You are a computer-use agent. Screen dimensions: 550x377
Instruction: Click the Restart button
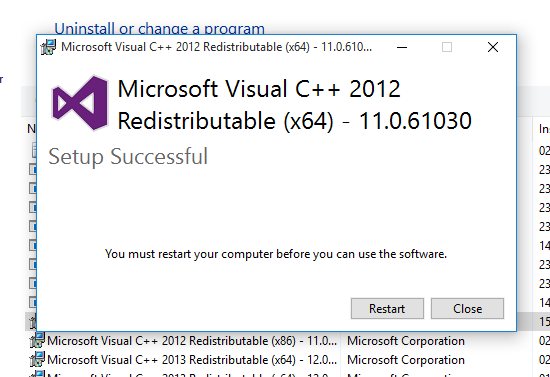click(x=387, y=309)
